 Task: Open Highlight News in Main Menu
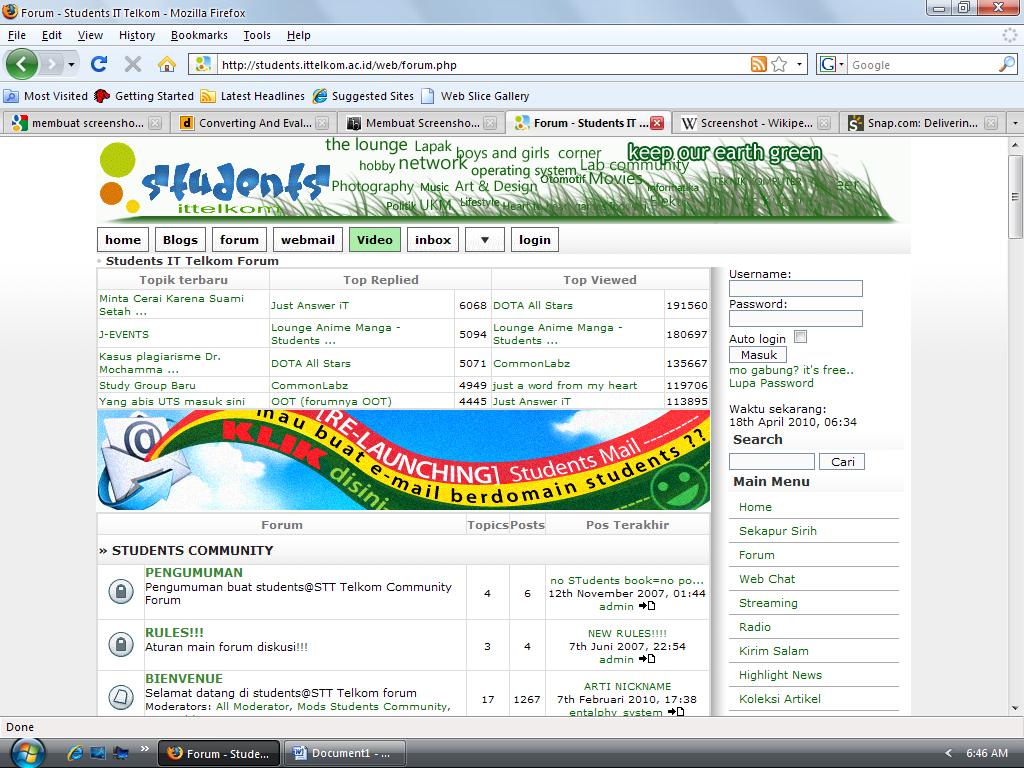[x=780, y=675]
